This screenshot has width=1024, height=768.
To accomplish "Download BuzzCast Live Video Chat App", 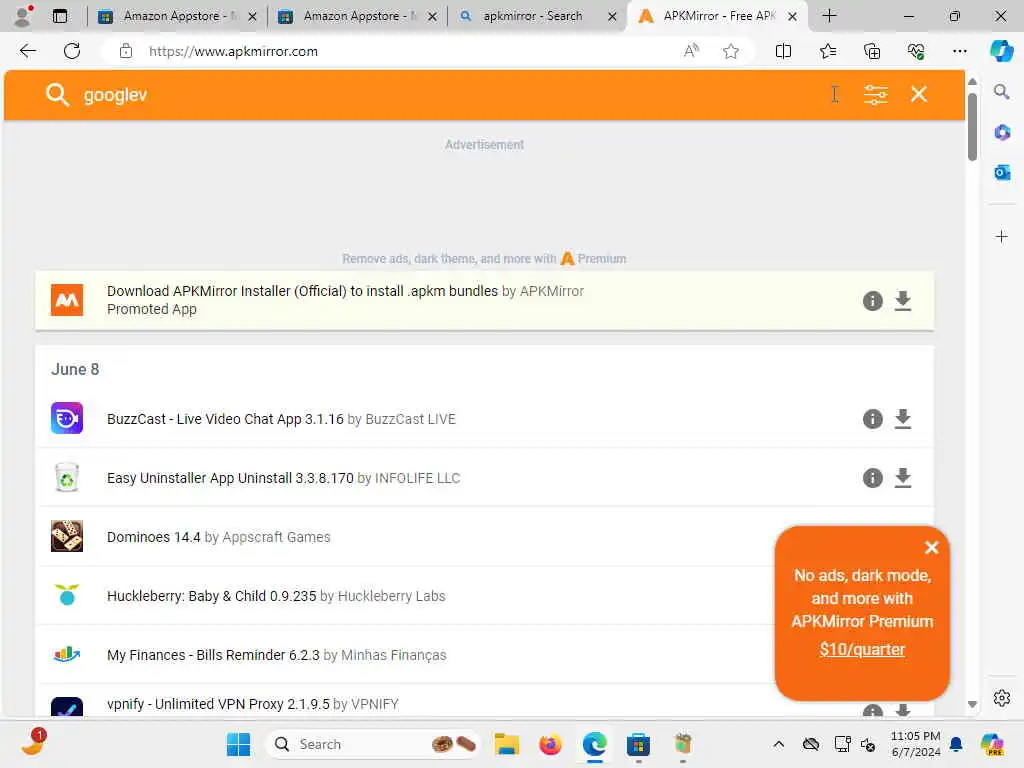I will [x=903, y=419].
